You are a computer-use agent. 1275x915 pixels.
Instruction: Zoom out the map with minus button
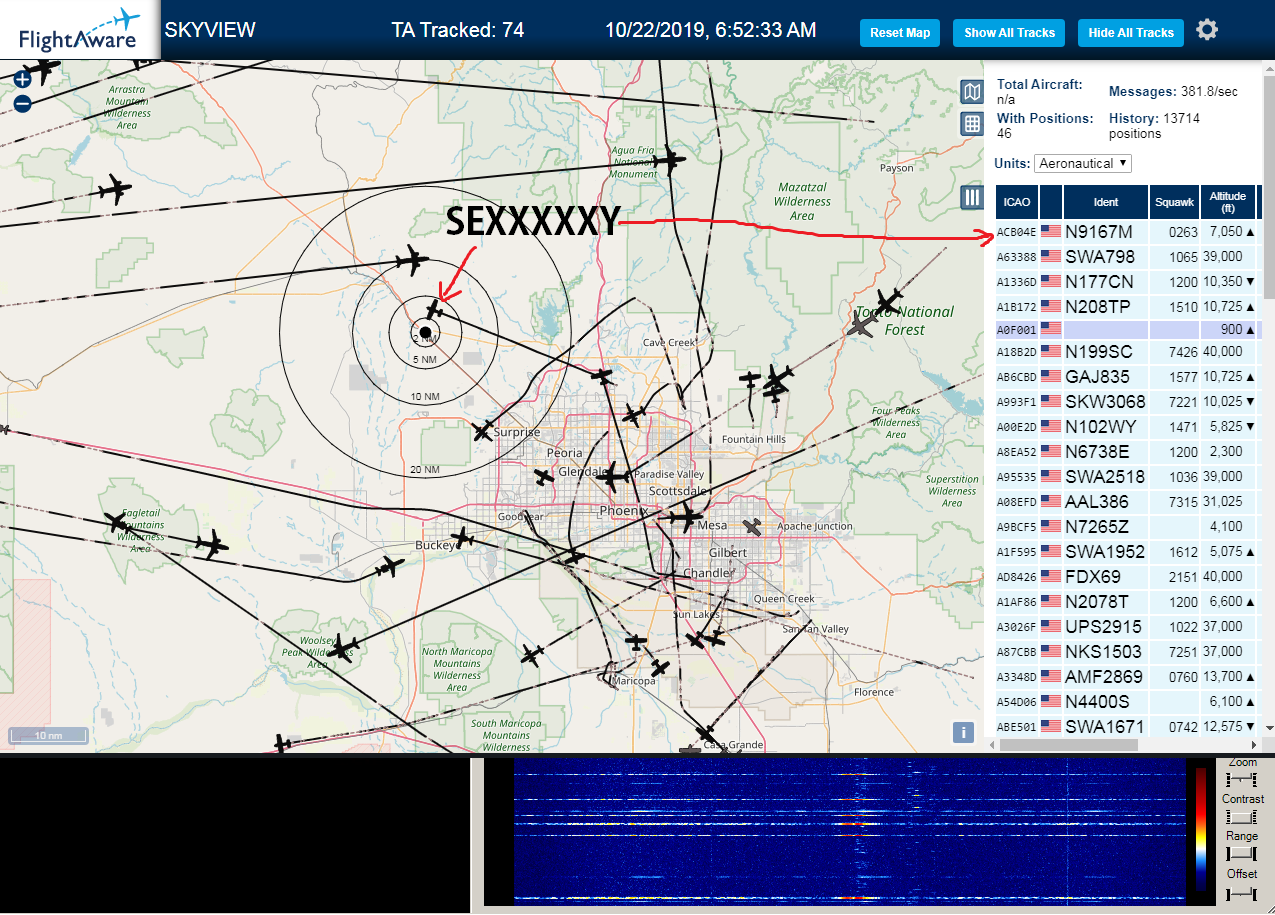coord(22,103)
